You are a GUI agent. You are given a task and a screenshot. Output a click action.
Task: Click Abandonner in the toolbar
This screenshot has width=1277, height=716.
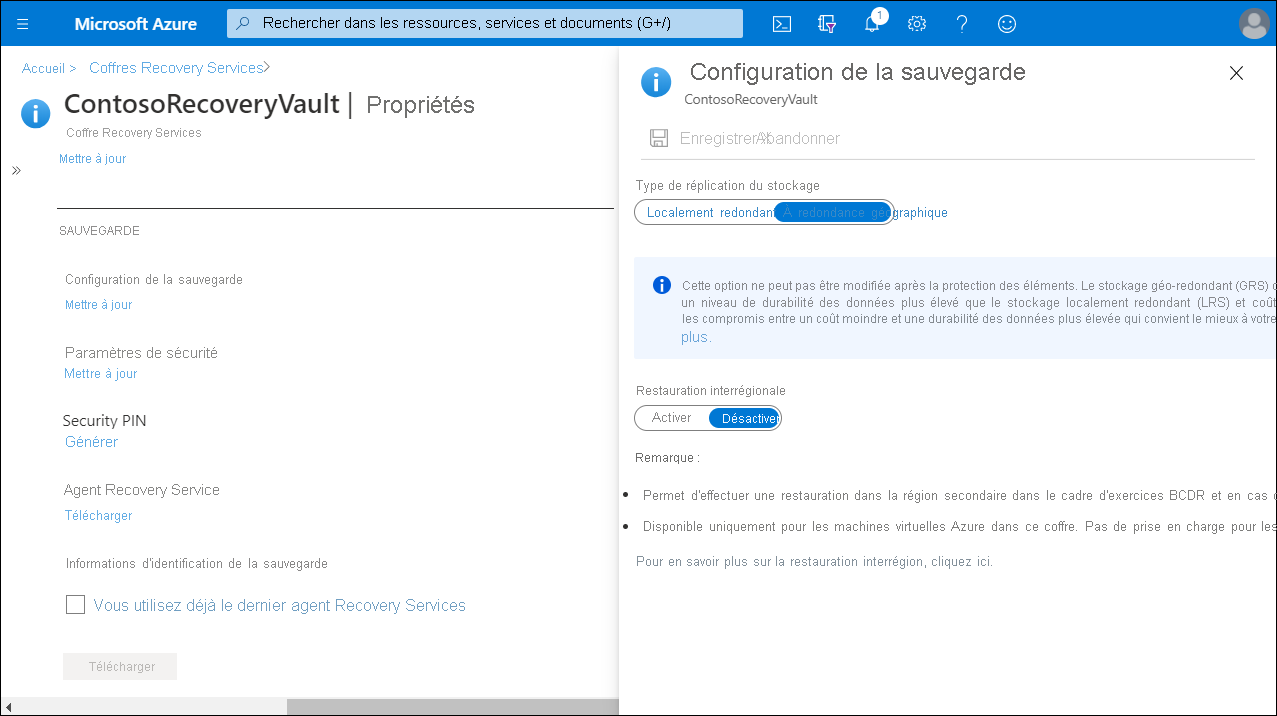[799, 138]
